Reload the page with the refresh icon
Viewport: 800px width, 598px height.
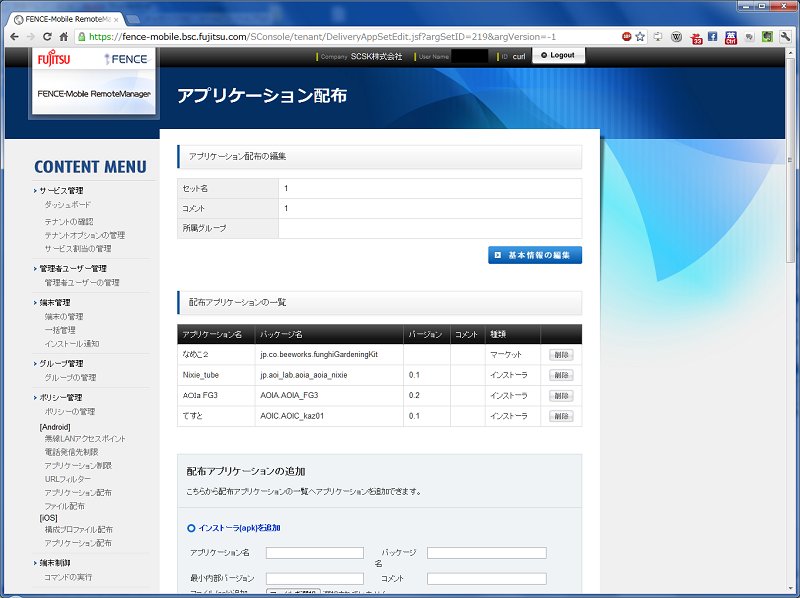(x=47, y=36)
